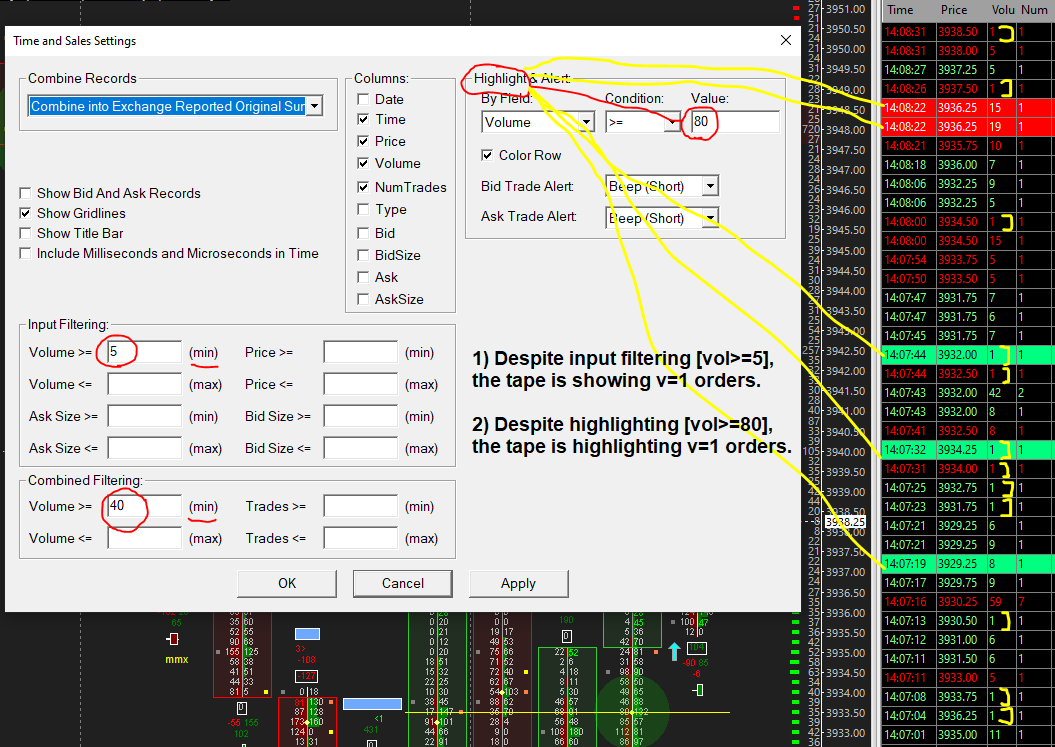Enable the Date column checkbox
This screenshot has width=1055, height=747.
point(363,100)
